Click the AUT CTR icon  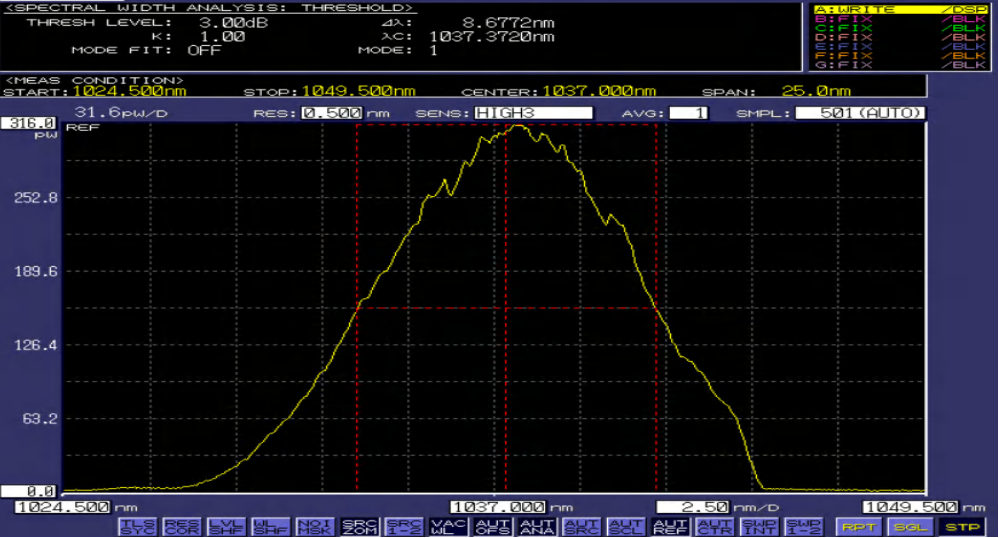tap(712, 526)
